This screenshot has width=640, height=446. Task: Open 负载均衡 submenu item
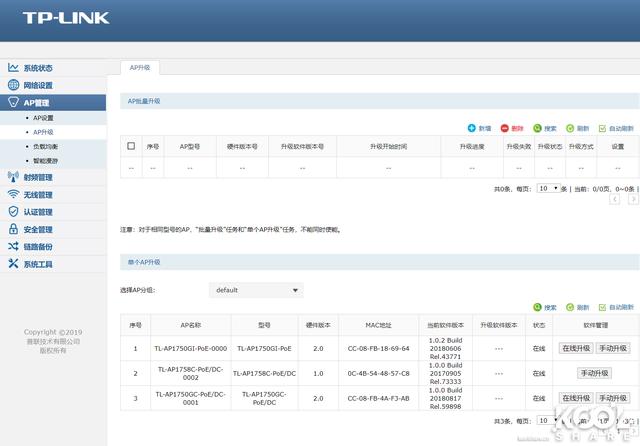[x=45, y=146]
